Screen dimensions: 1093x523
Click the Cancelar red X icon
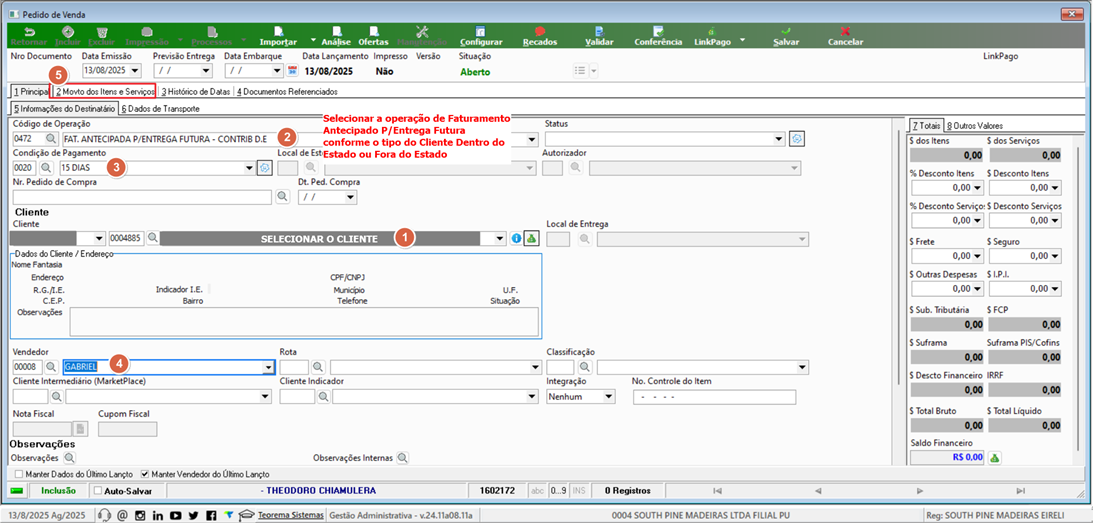coord(845,31)
